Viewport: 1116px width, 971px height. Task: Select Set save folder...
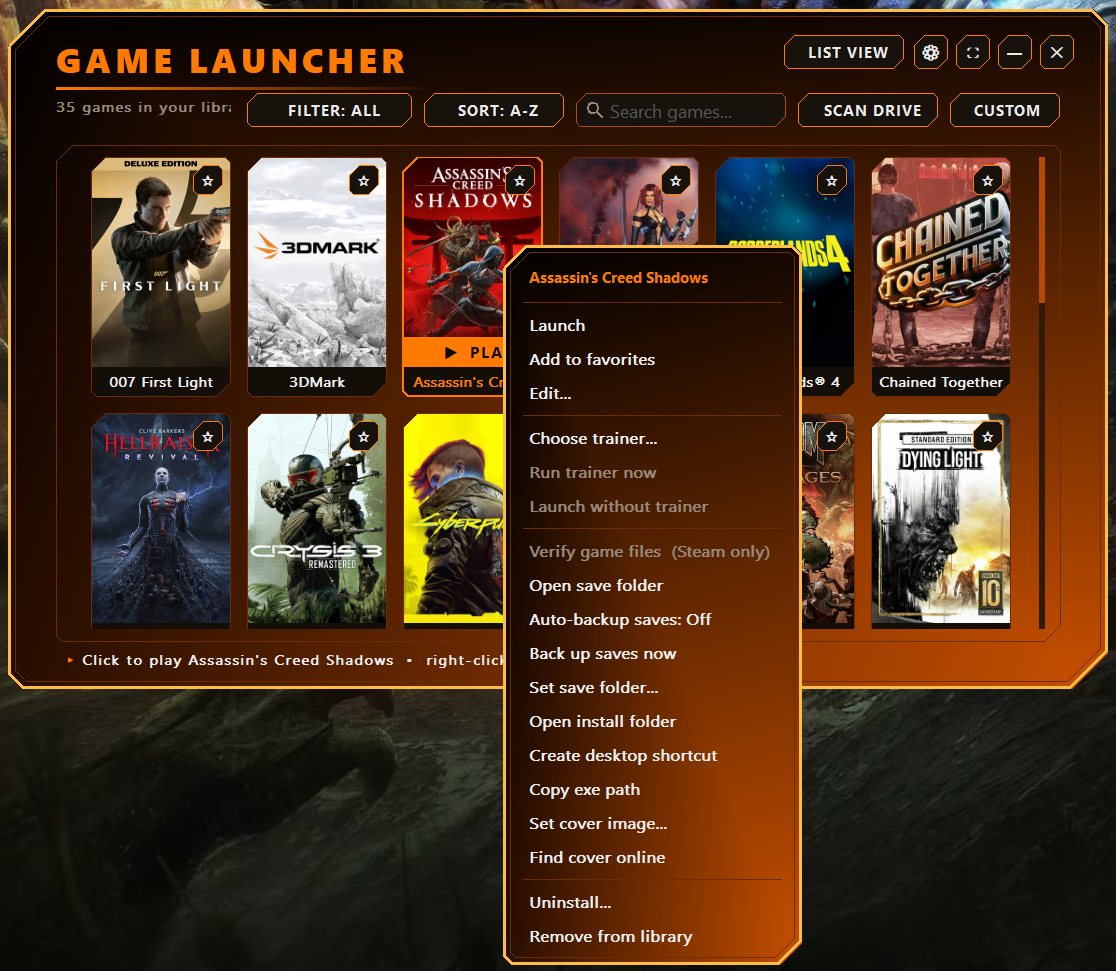652,688
